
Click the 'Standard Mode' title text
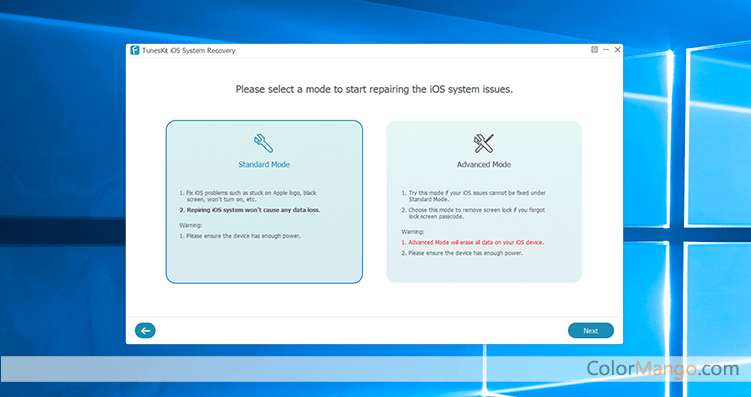coord(264,164)
